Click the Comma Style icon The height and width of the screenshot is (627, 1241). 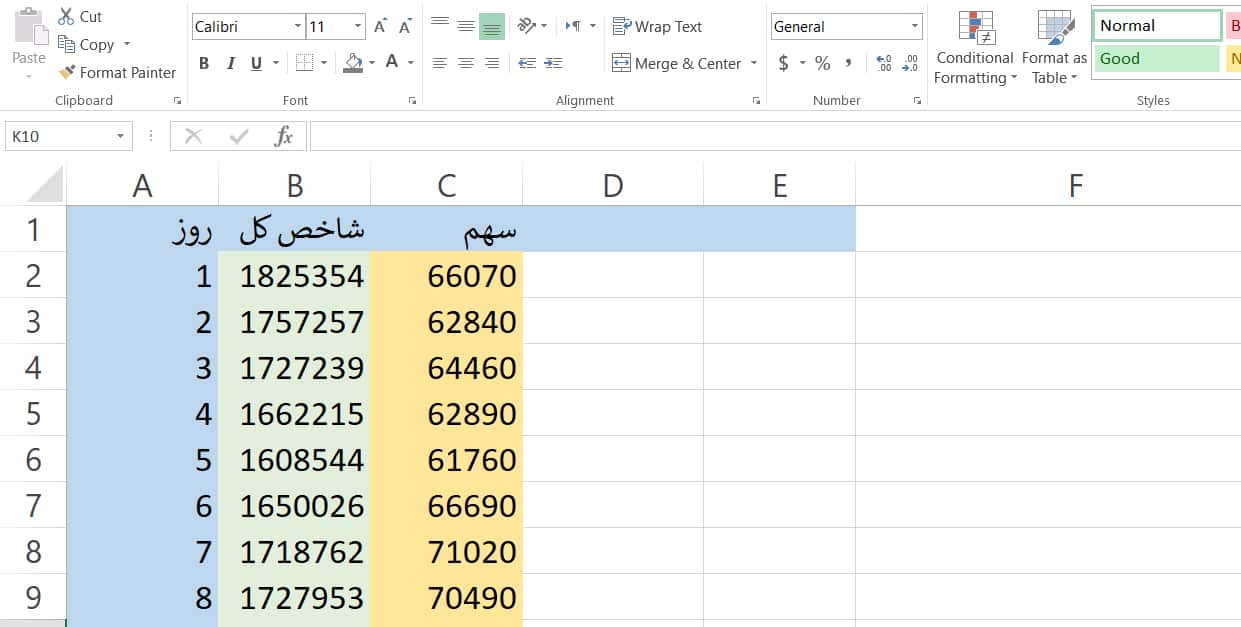[x=849, y=62]
